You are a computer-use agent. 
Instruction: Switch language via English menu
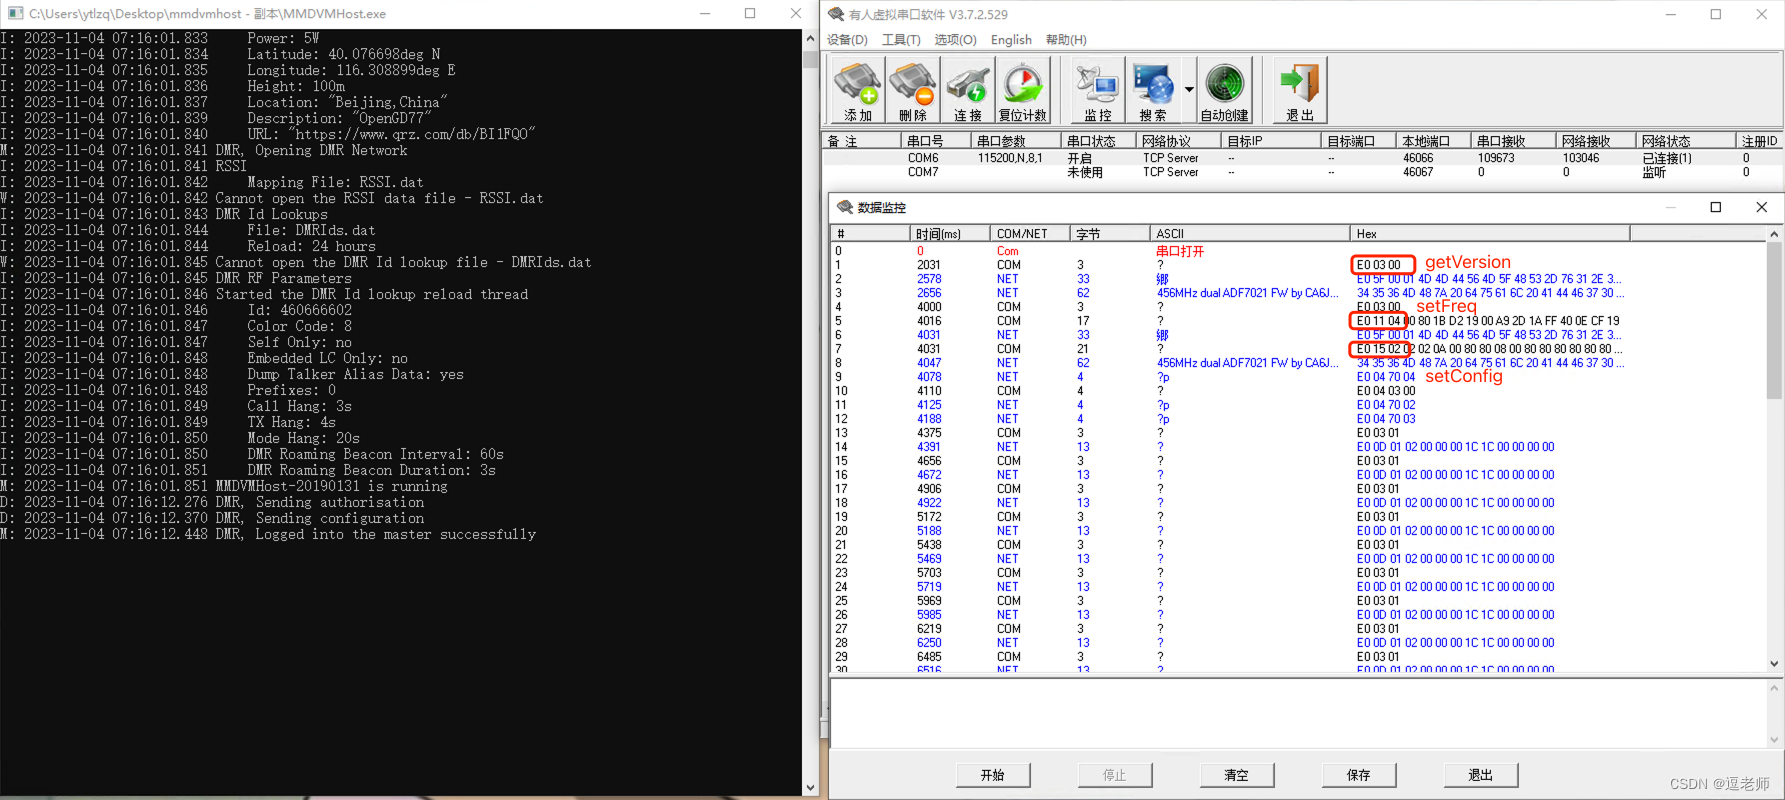pyautogui.click(x=1011, y=40)
